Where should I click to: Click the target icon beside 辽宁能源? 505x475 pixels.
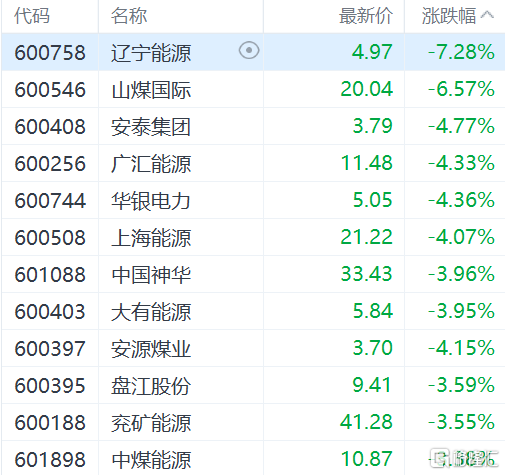pyautogui.click(x=249, y=51)
